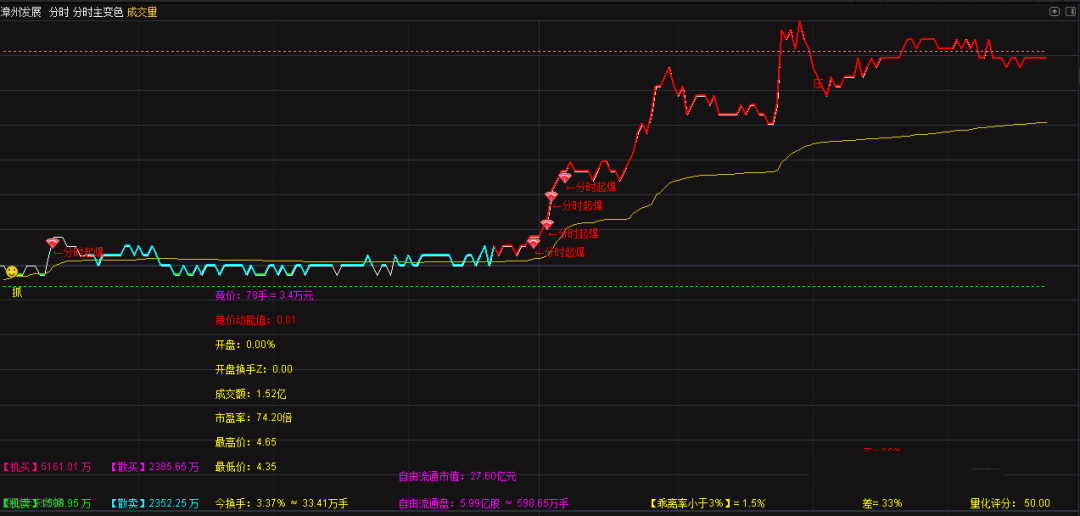Click the 最高价: 4.65 value

[245, 442]
